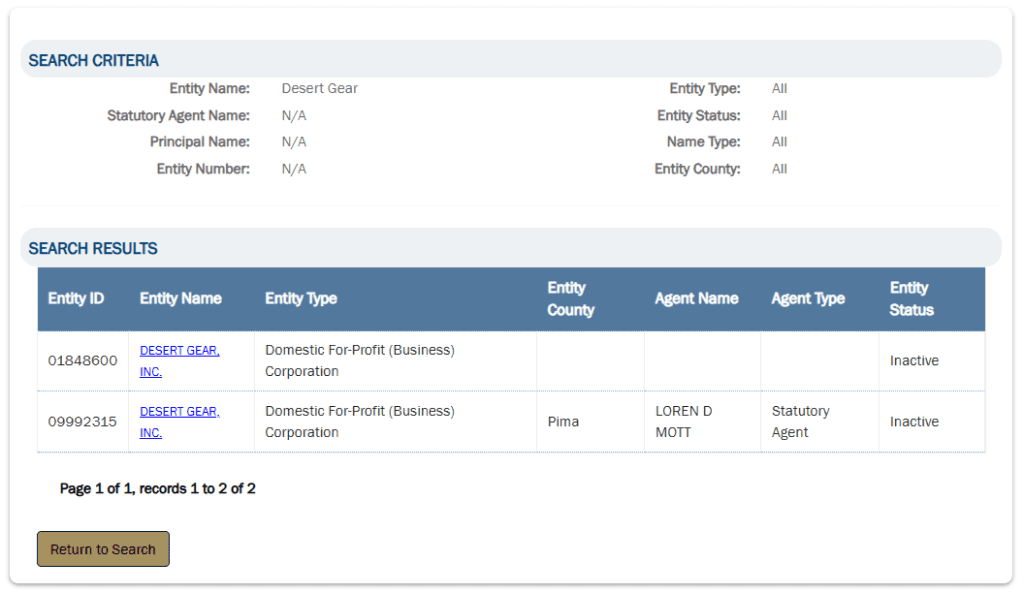Image resolution: width=1024 pixels, height=594 pixels.
Task: Sort by the Agent Name column header
Action: tap(697, 298)
